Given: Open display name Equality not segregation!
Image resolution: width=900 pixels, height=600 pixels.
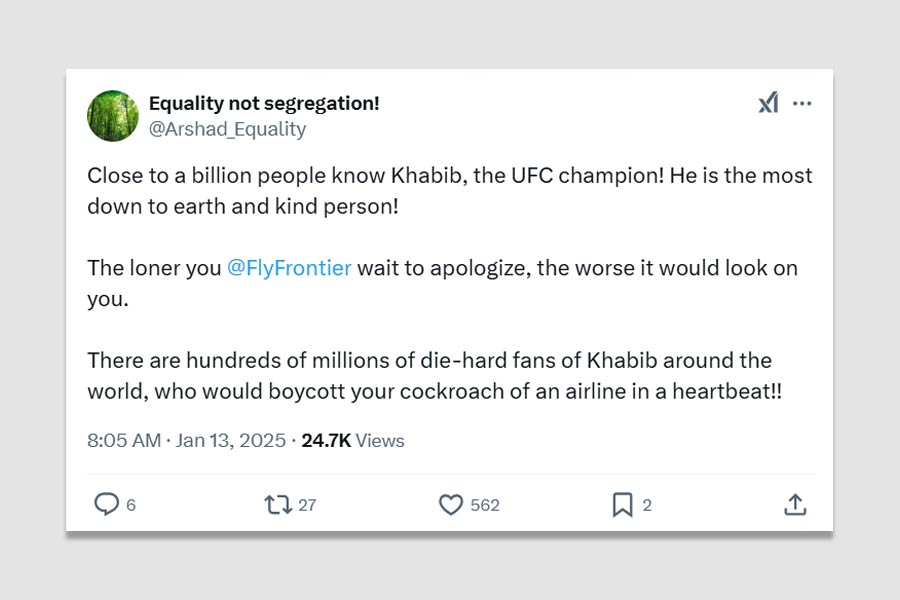Looking at the screenshot, I should pos(264,103).
